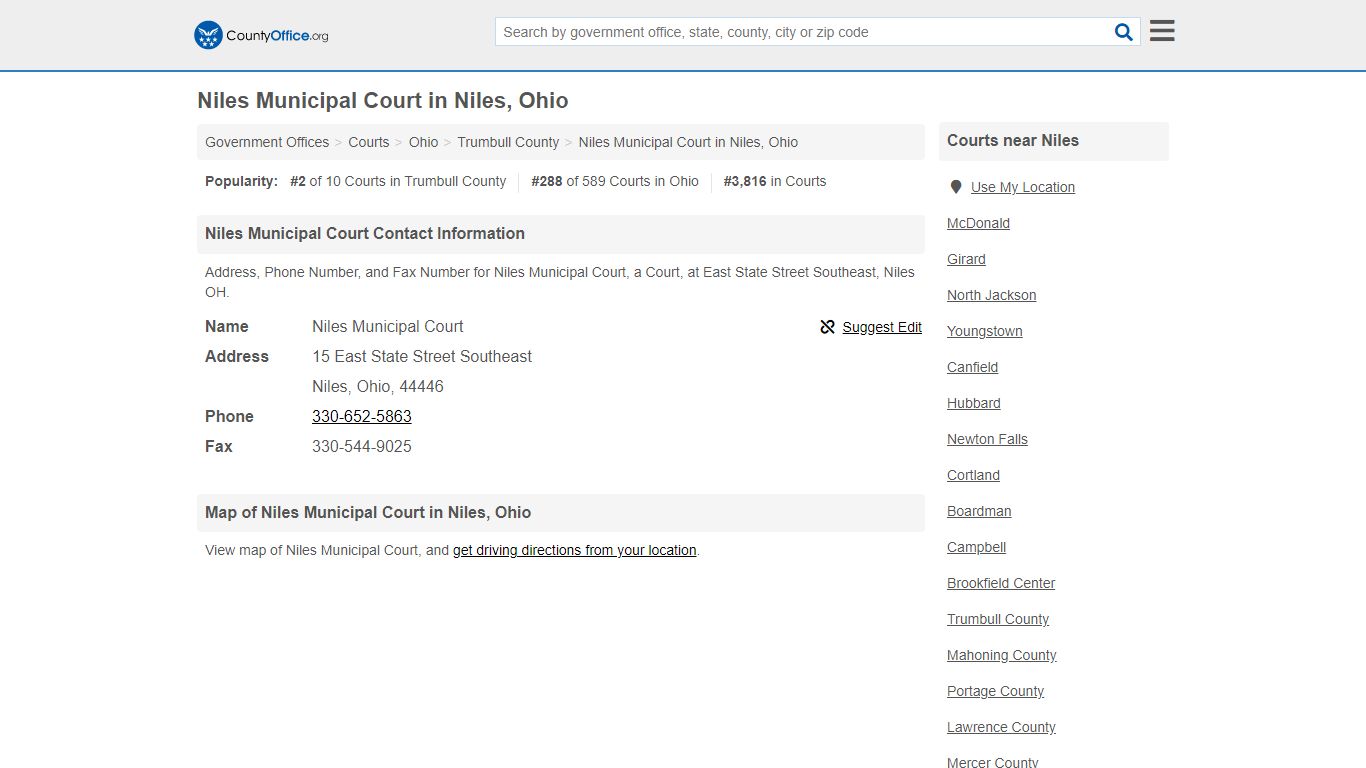Open the Ohio breadcrumb link
1366x768 pixels.
(x=423, y=142)
